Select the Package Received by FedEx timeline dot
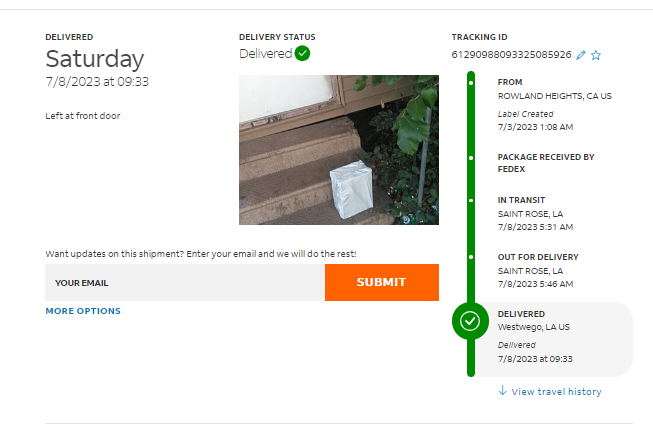Screen dimensions: 653x438 click(471, 157)
